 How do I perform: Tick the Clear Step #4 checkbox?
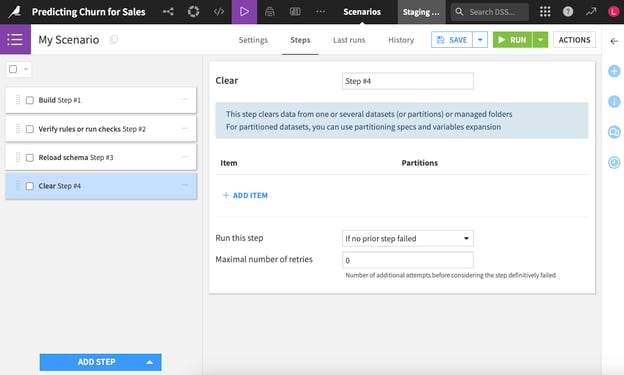coord(30,186)
